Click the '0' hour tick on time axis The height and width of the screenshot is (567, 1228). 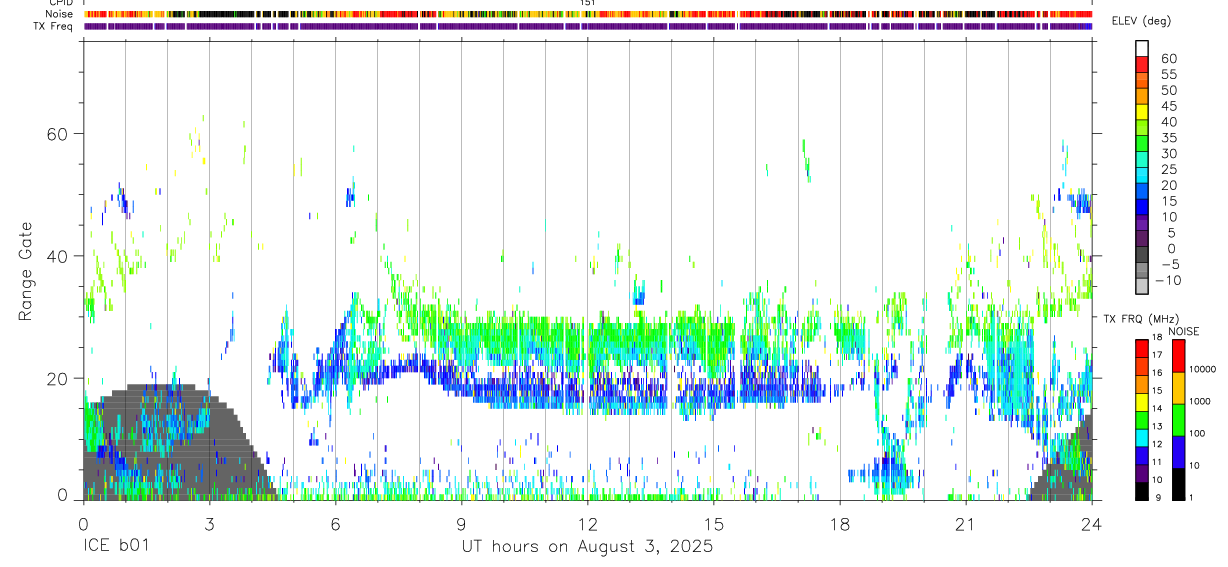[83, 523]
